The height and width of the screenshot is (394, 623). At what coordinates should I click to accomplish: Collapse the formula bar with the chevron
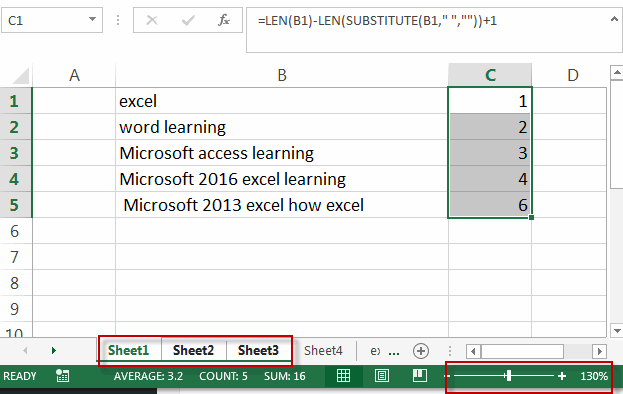coord(614,19)
